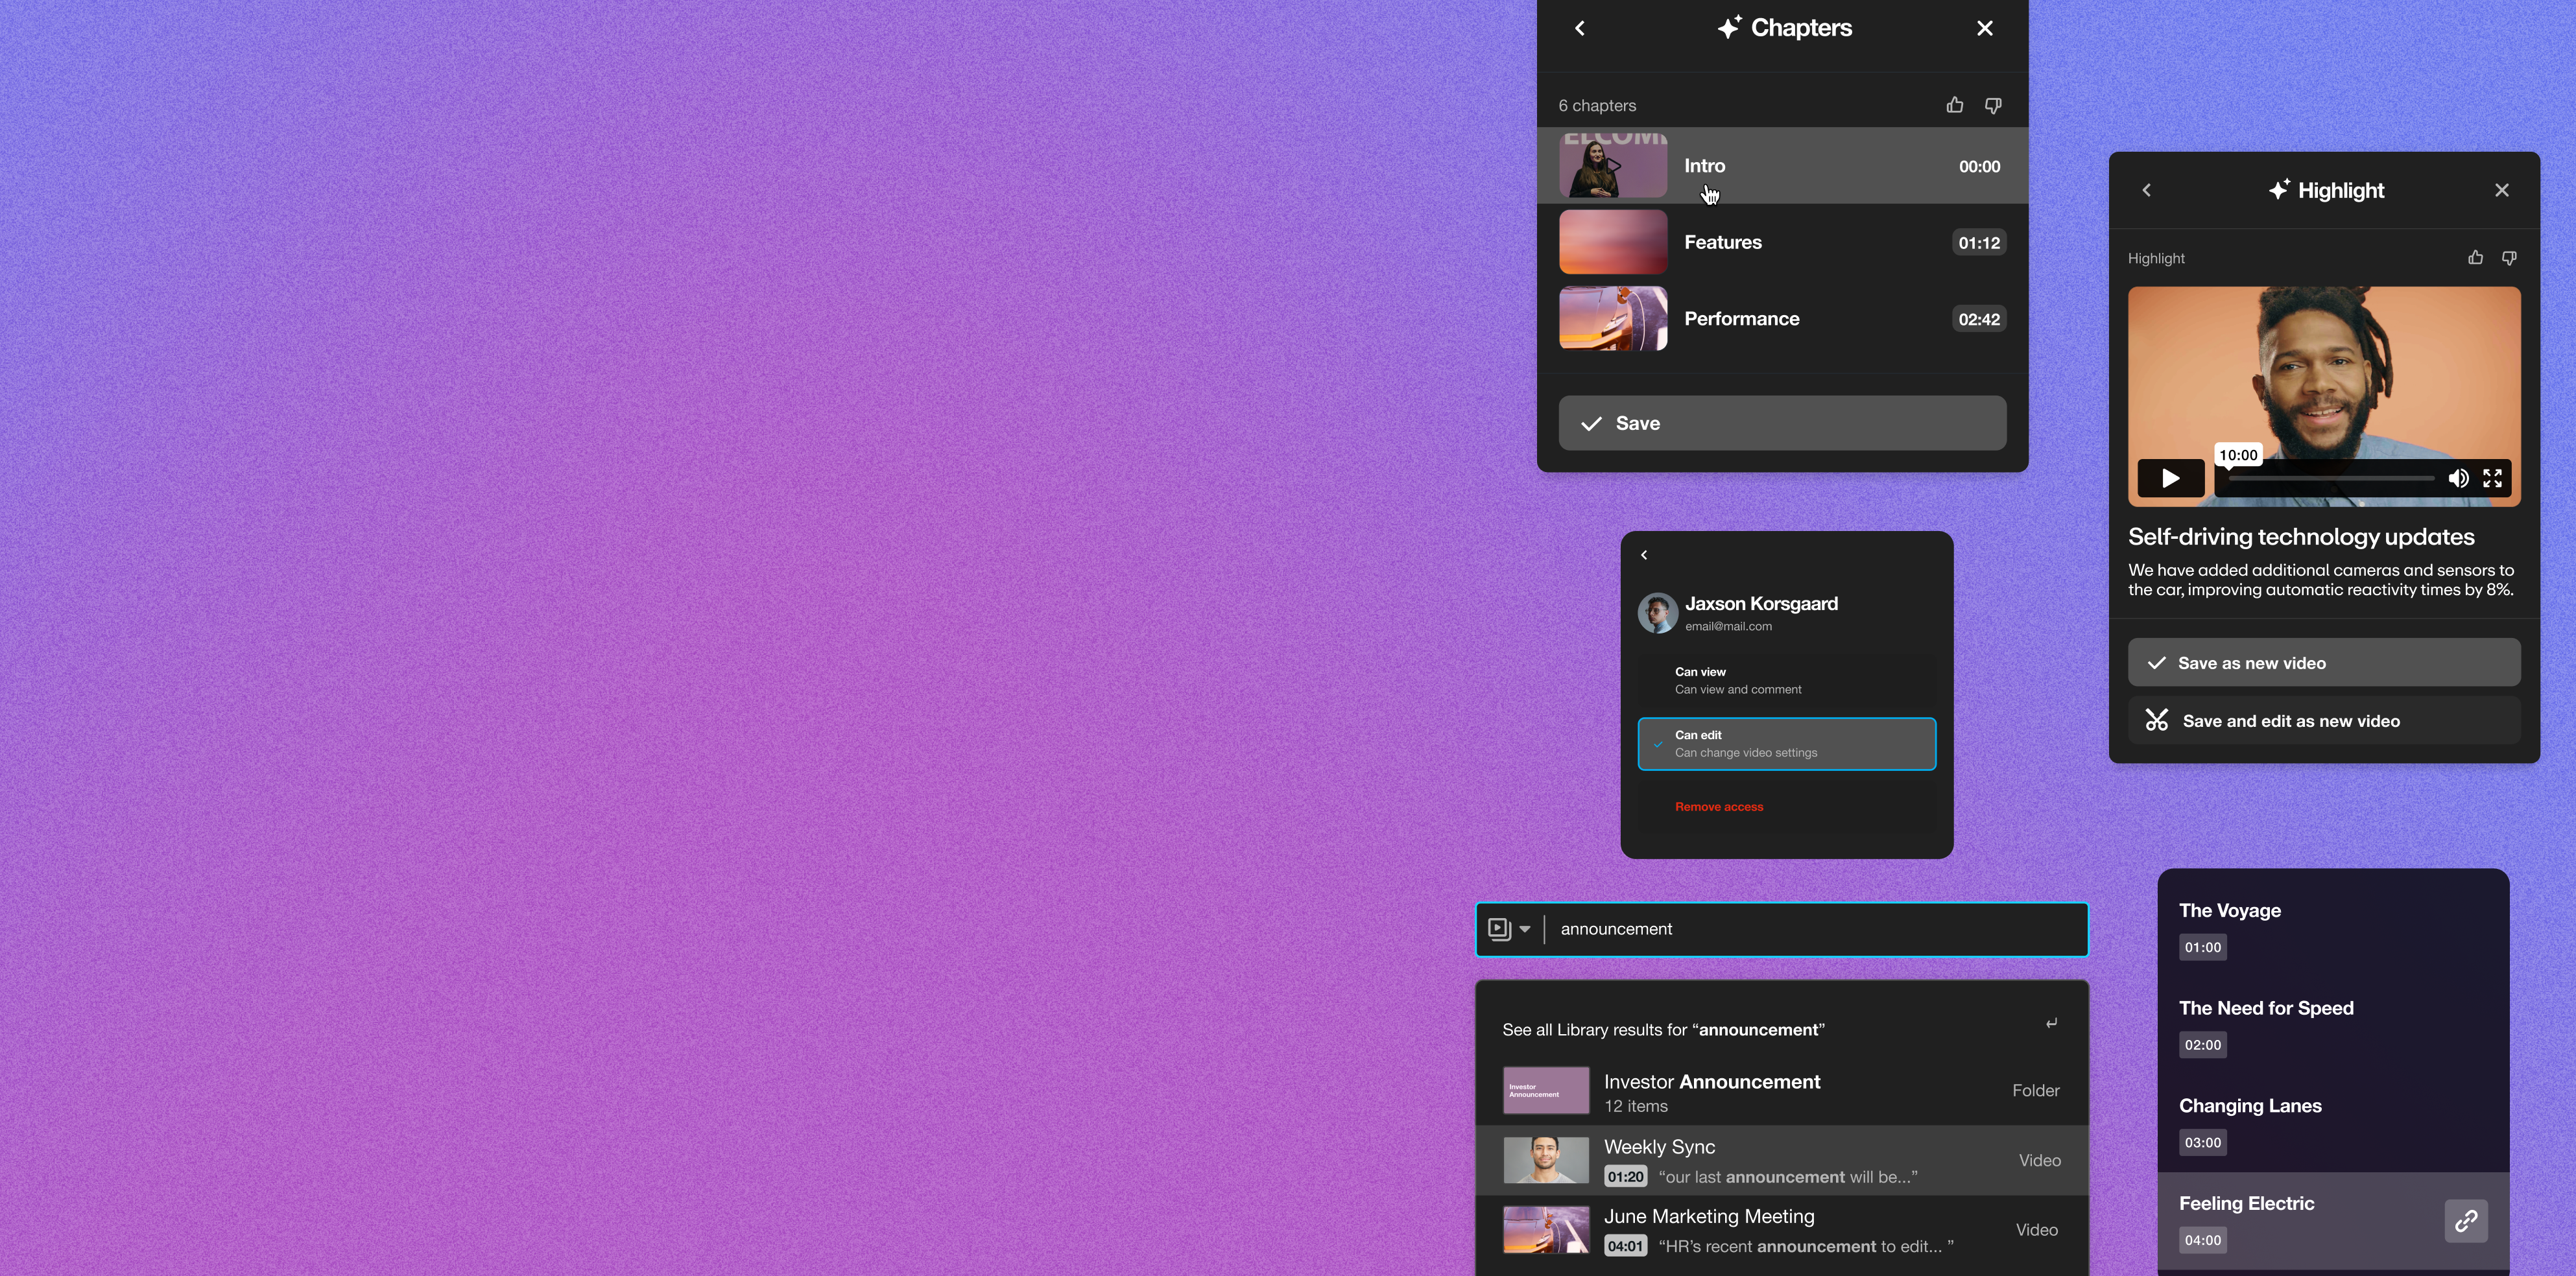Play the highlight video

pos(2170,479)
